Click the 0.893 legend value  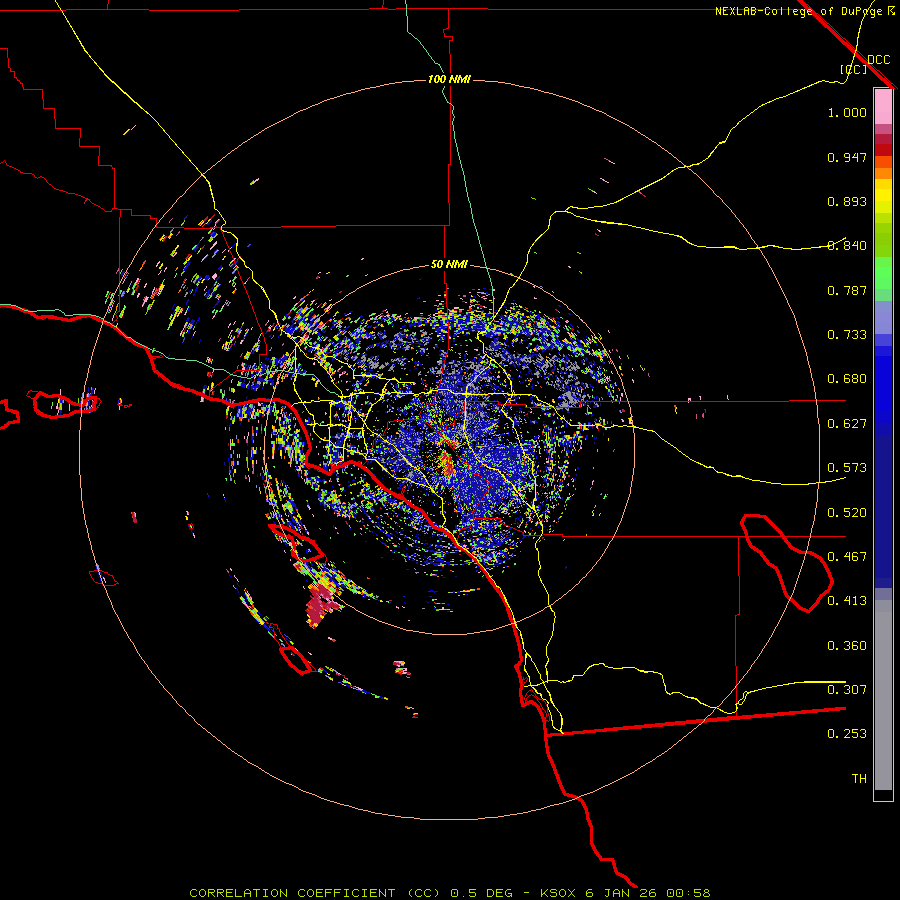tap(847, 201)
